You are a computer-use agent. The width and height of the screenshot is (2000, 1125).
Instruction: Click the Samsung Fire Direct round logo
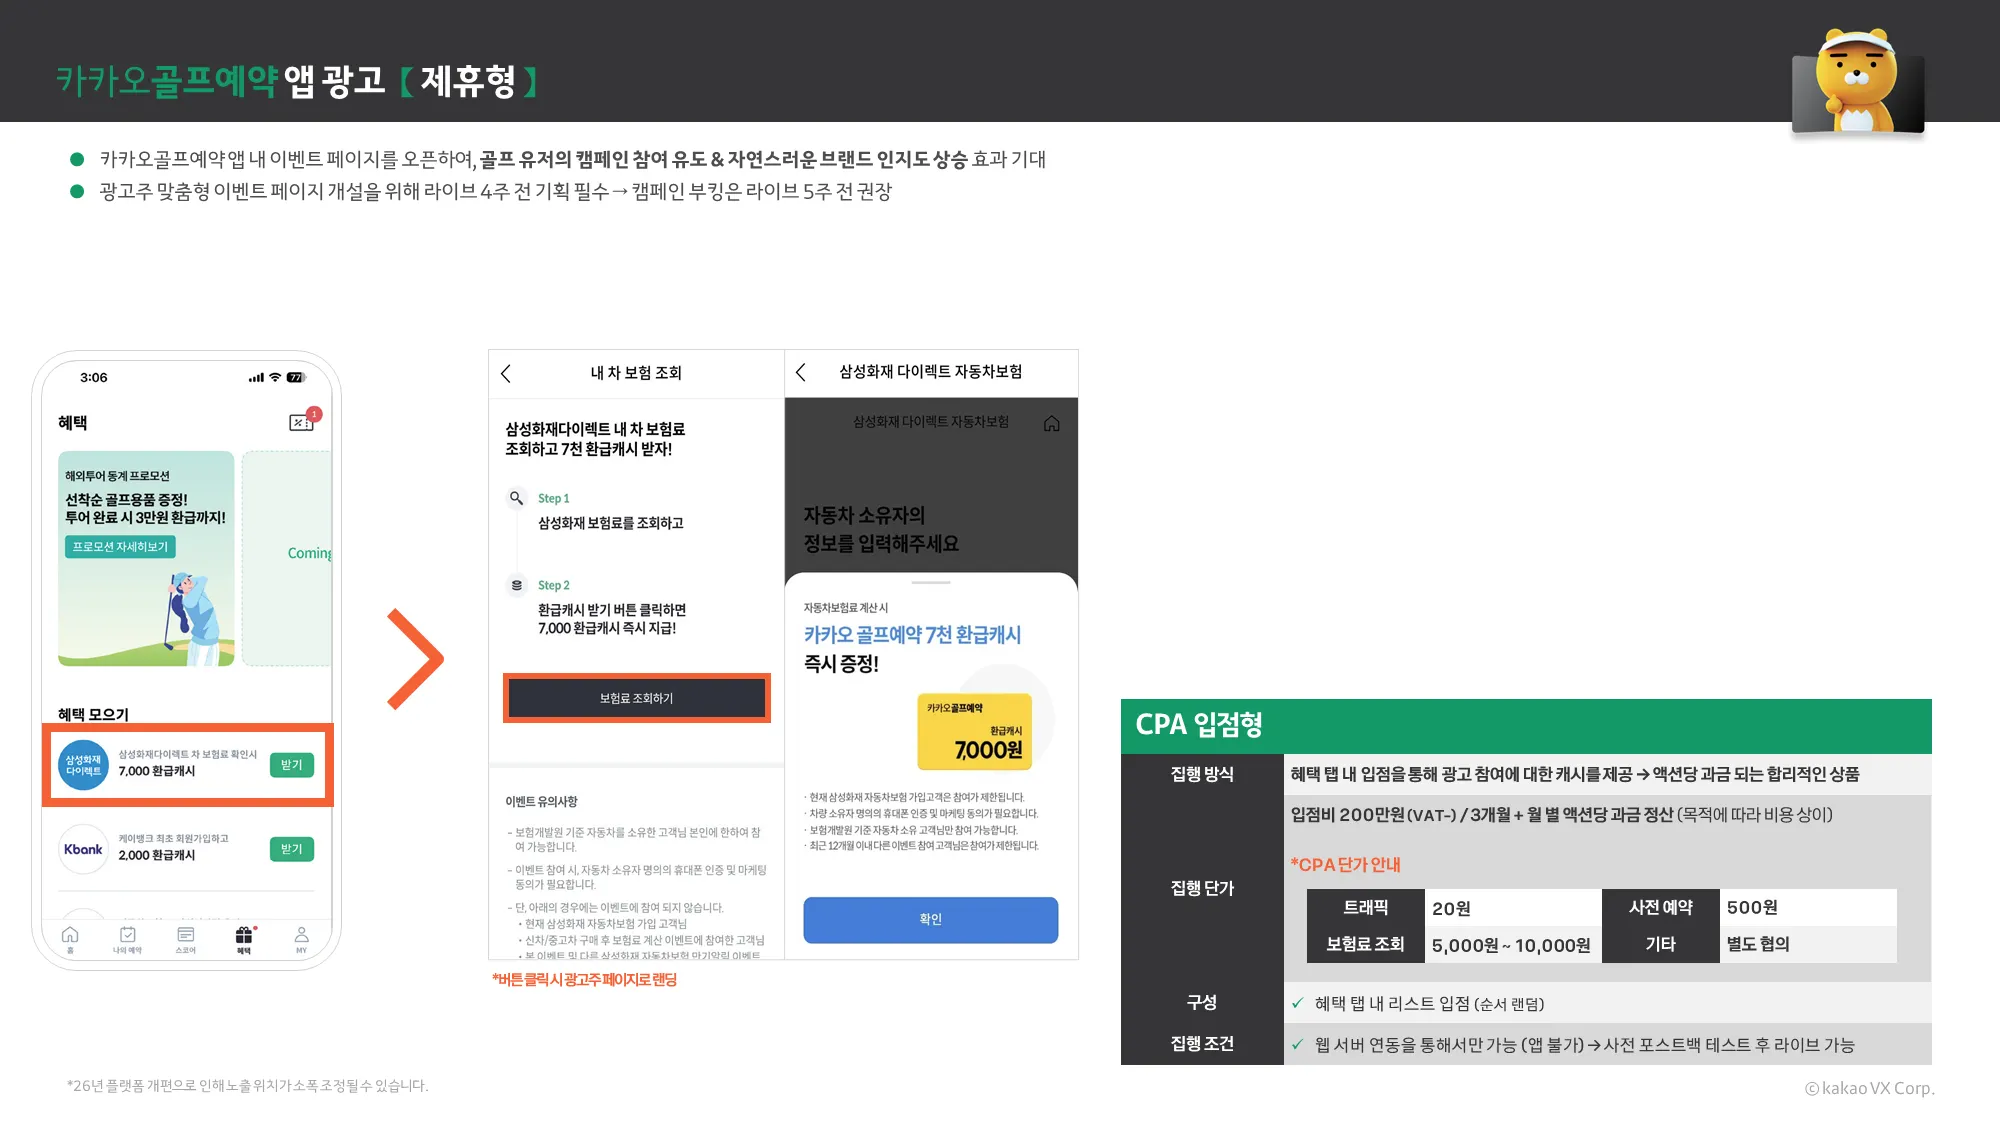(84, 765)
